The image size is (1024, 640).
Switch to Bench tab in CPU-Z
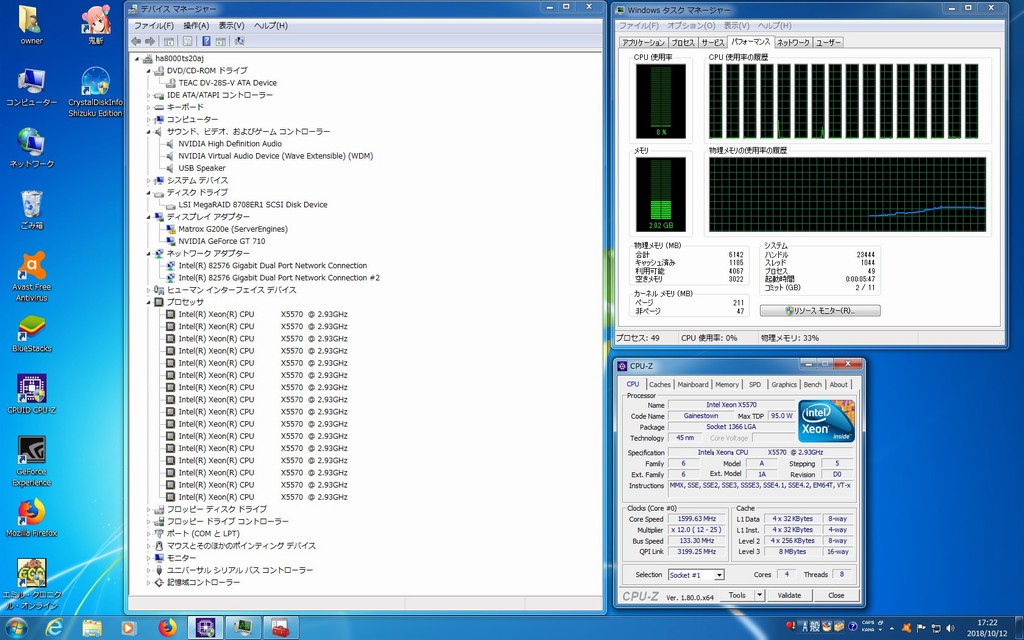pyautogui.click(x=812, y=385)
